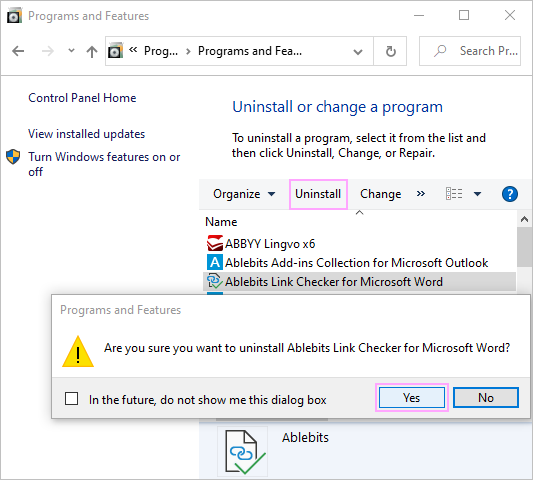
Task: Open the view options dropdown arrow
Action: [x=477, y=194]
